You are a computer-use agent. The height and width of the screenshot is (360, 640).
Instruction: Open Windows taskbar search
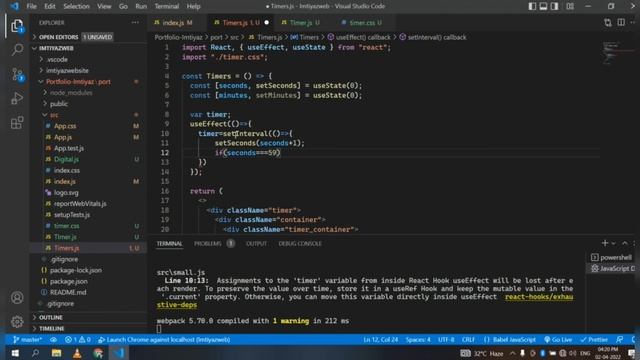(36, 353)
